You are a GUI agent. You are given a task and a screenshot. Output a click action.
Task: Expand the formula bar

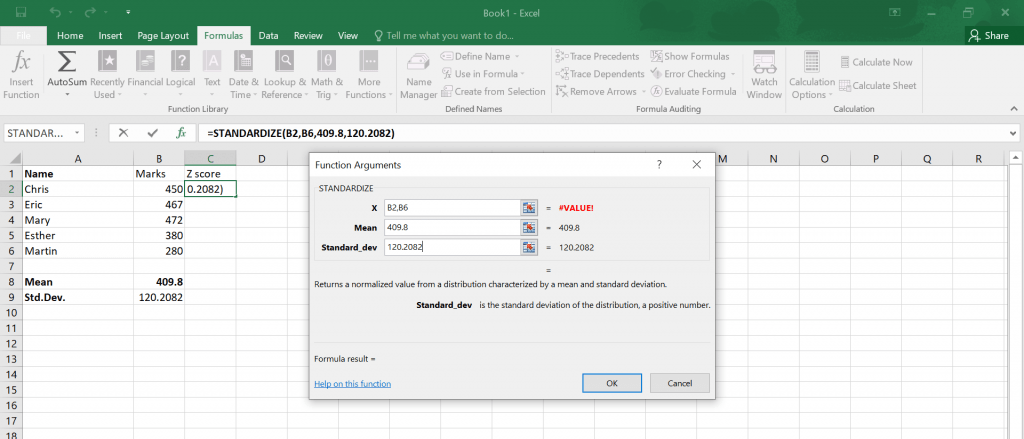coord(1012,133)
